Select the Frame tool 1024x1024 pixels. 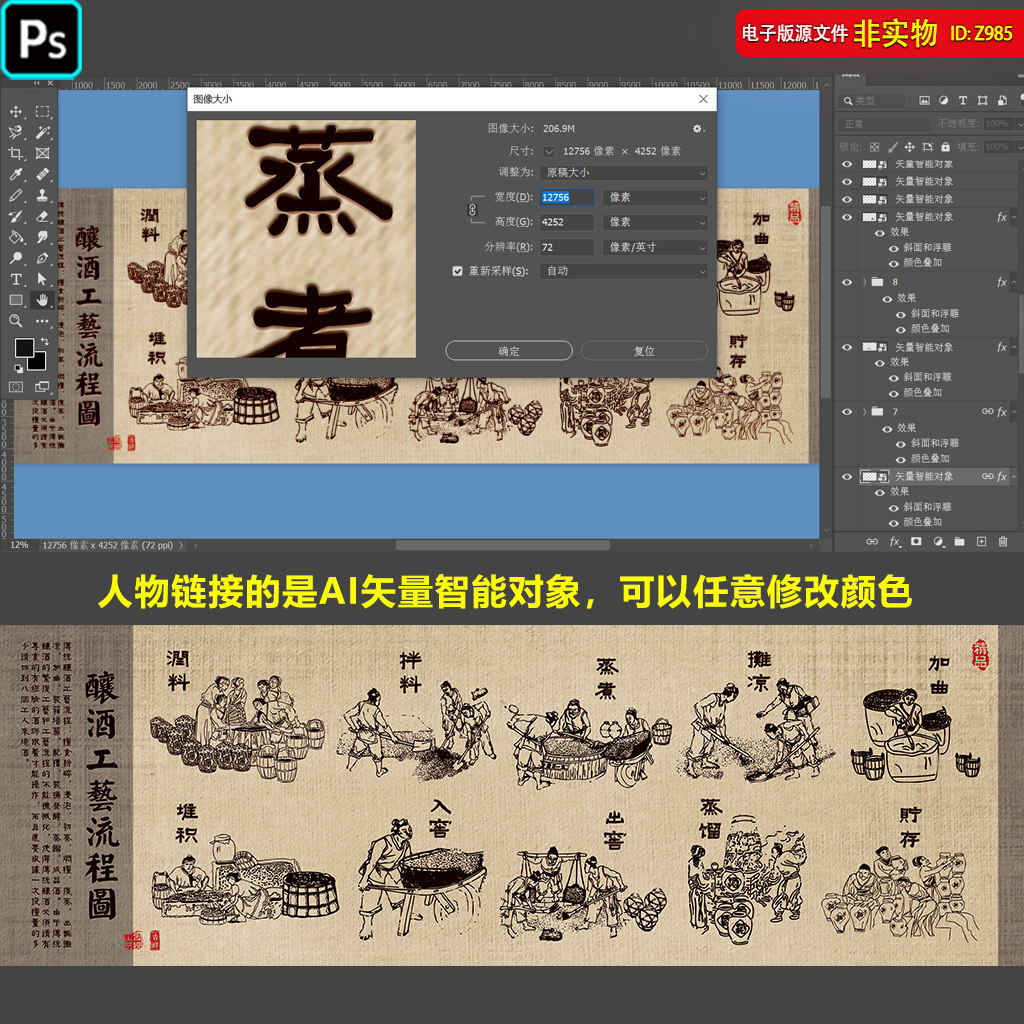[x=42, y=153]
